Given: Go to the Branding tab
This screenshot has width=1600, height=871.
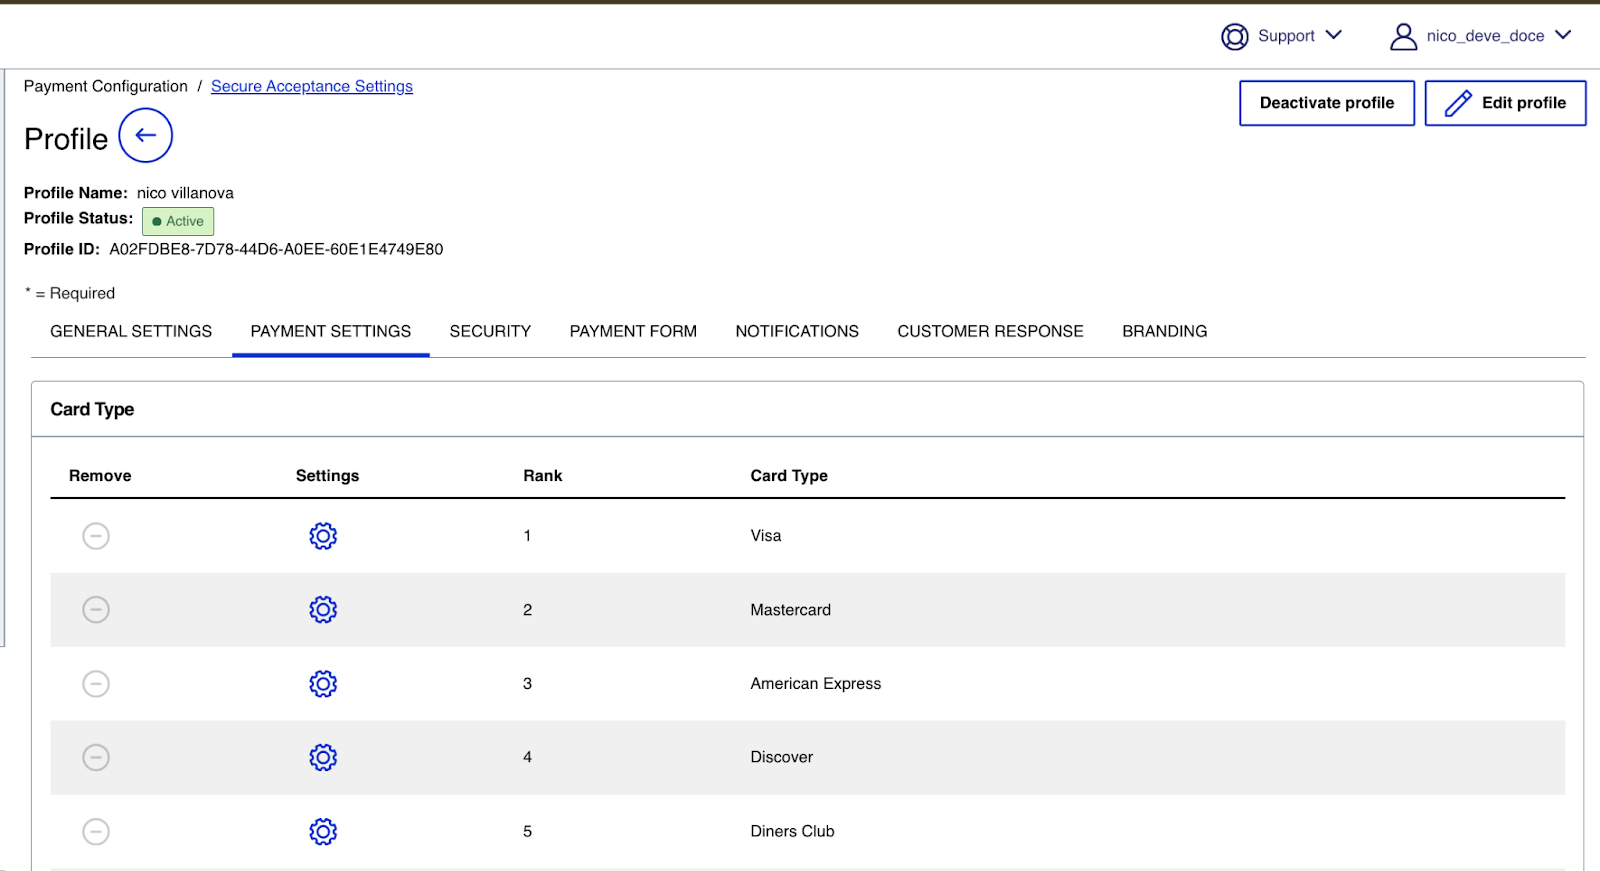Looking at the screenshot, I should click(x=1164, y=331).
